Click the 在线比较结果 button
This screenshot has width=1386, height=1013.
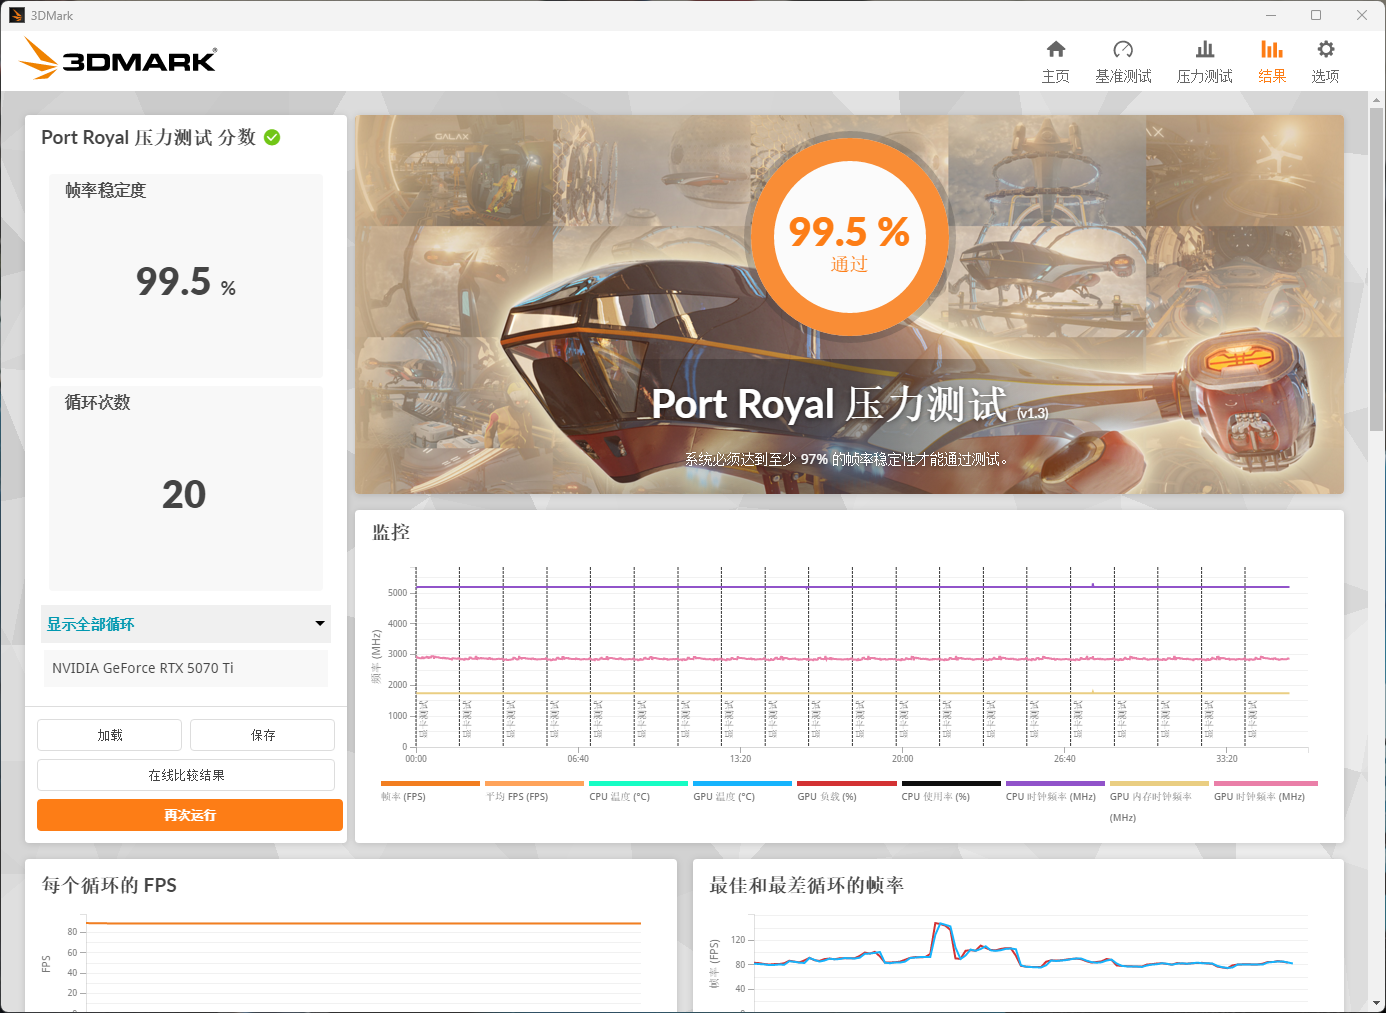[x=186, y=775]
